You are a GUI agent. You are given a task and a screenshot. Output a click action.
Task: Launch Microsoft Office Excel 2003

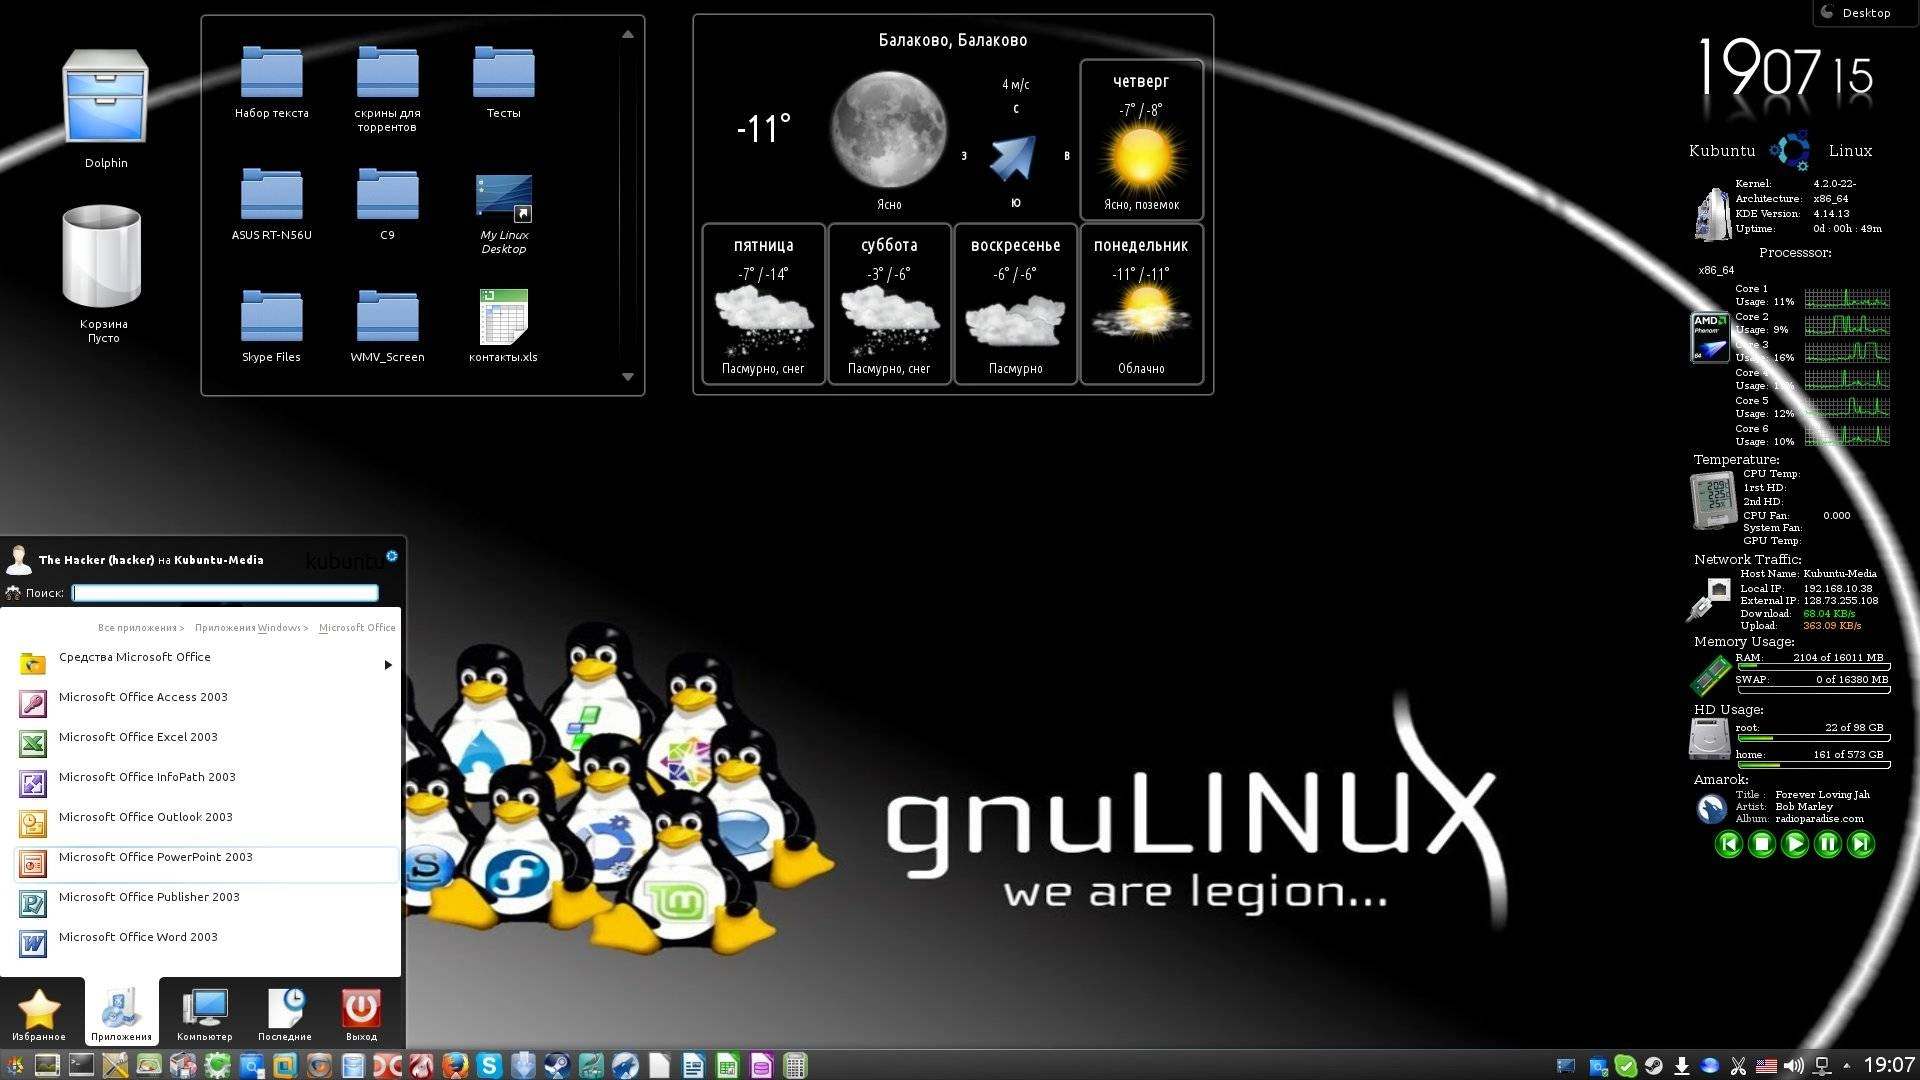(x=207, y=742)
